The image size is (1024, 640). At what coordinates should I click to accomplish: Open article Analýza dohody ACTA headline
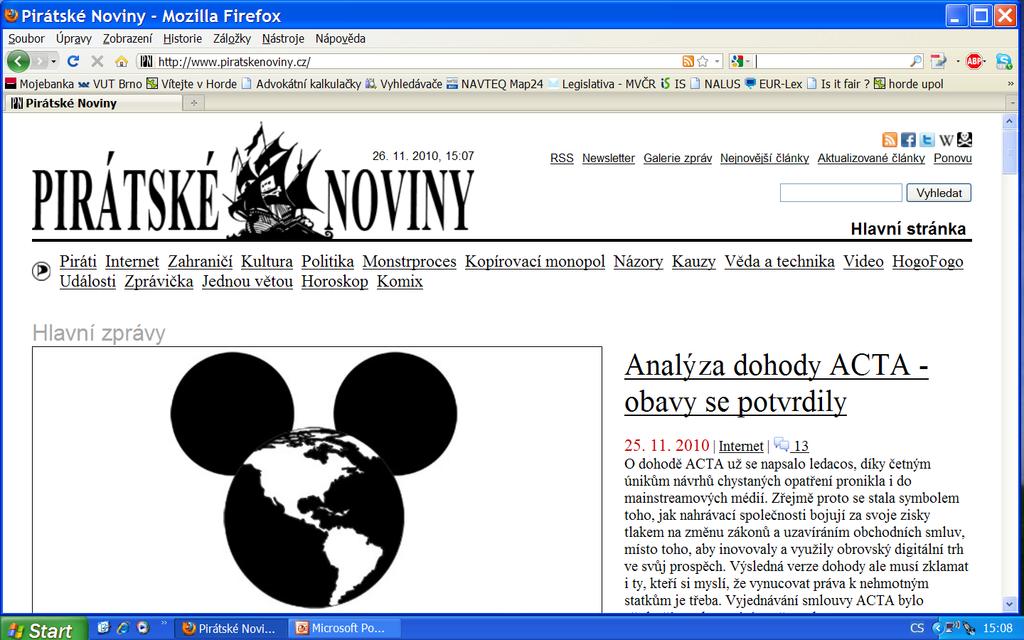tap(776, 383)
